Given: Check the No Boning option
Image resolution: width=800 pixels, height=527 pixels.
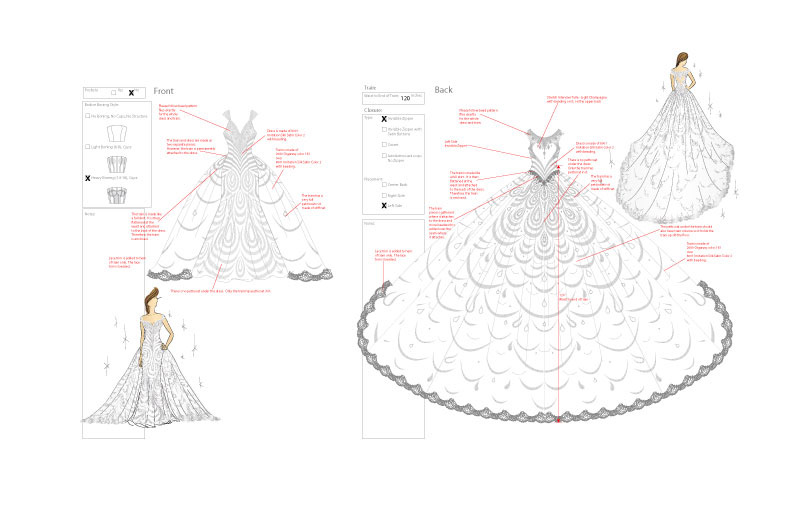Looking at the screenshot, I should [87, 116].
